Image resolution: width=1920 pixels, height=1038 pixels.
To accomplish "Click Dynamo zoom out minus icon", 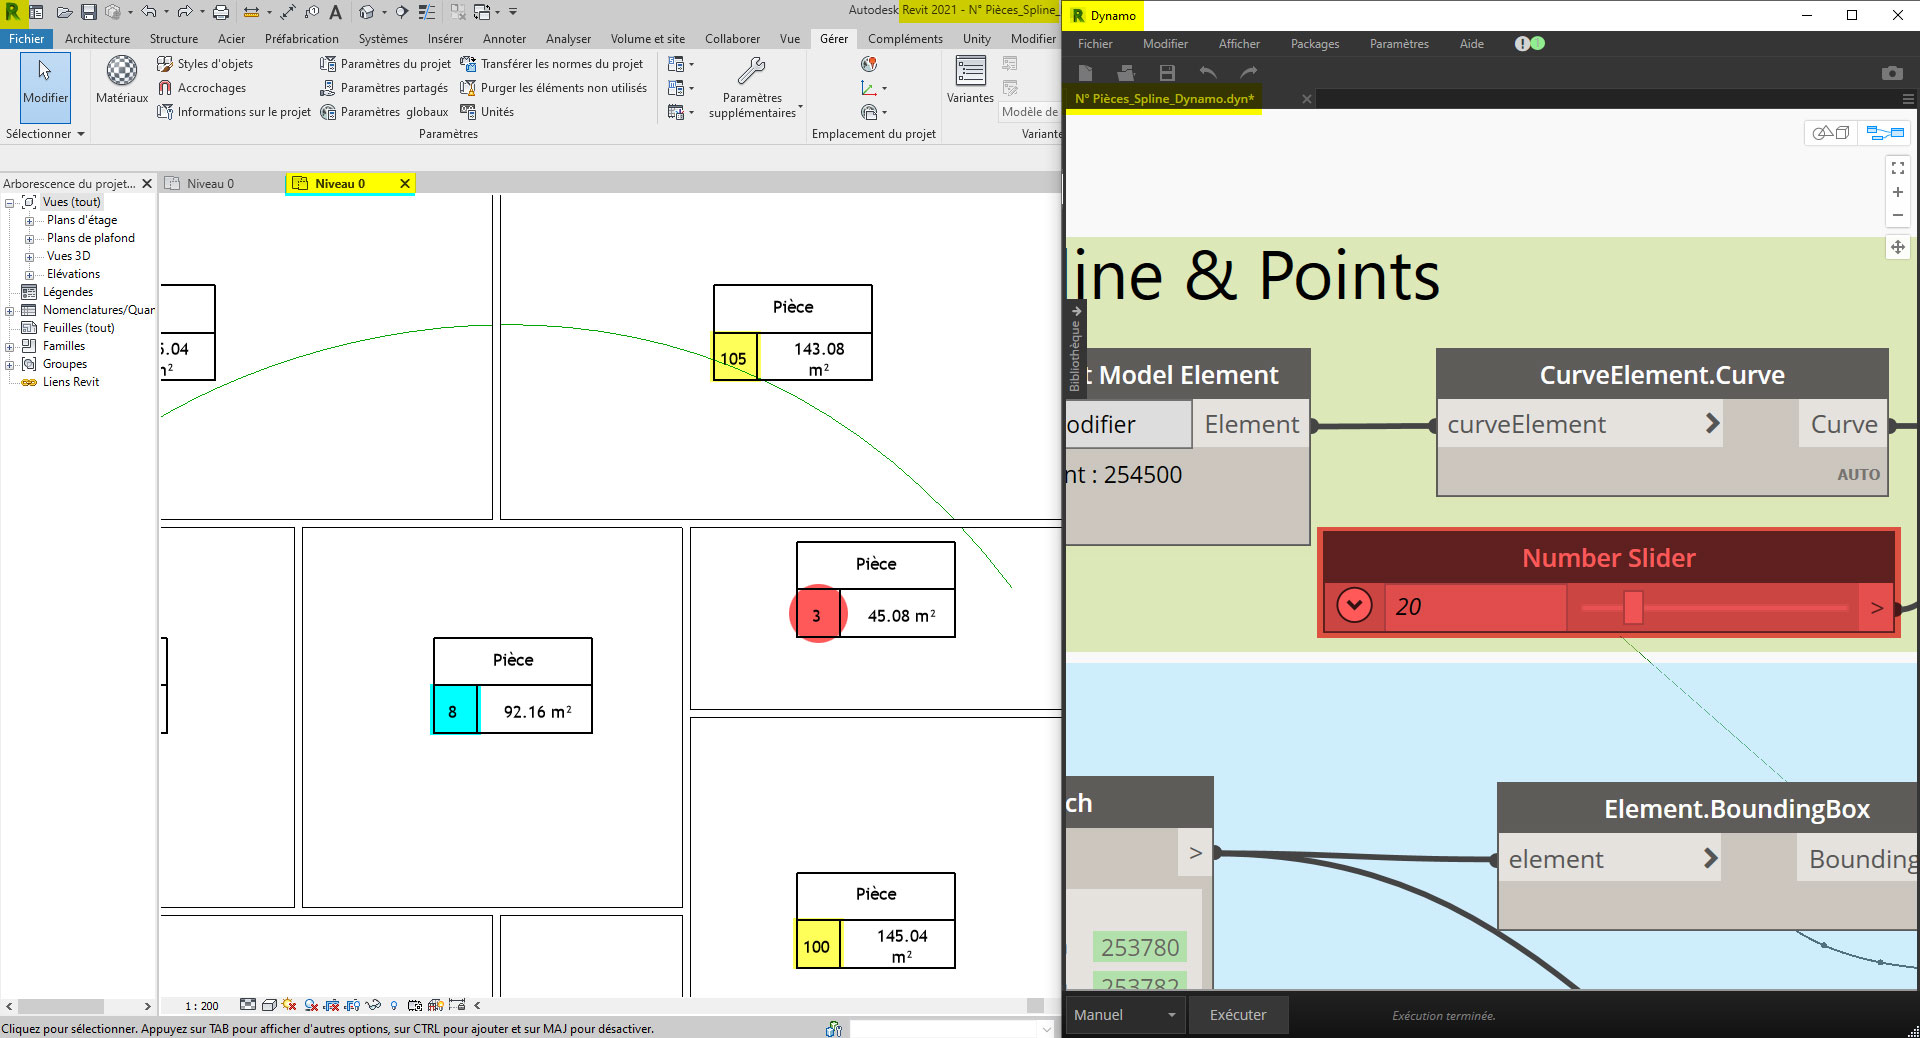I will (x=1897, y=215).
